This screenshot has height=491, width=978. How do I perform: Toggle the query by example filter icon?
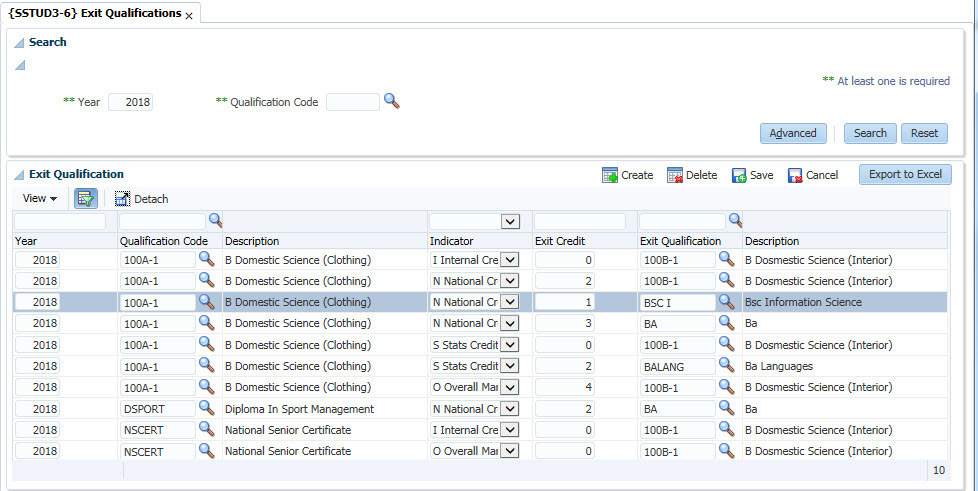point(86,198)
